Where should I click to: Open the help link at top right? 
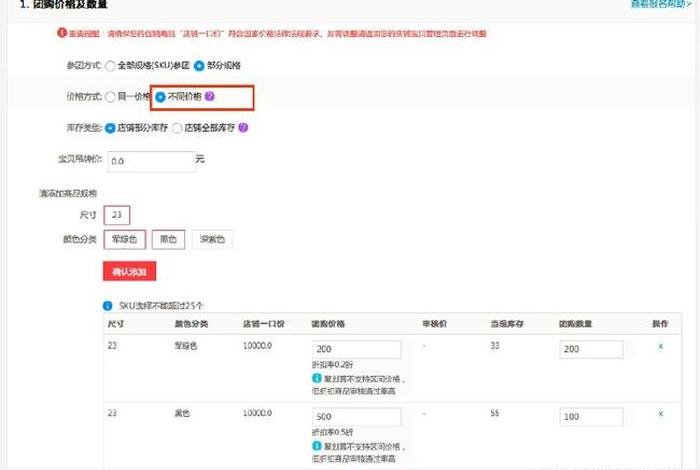661,4
